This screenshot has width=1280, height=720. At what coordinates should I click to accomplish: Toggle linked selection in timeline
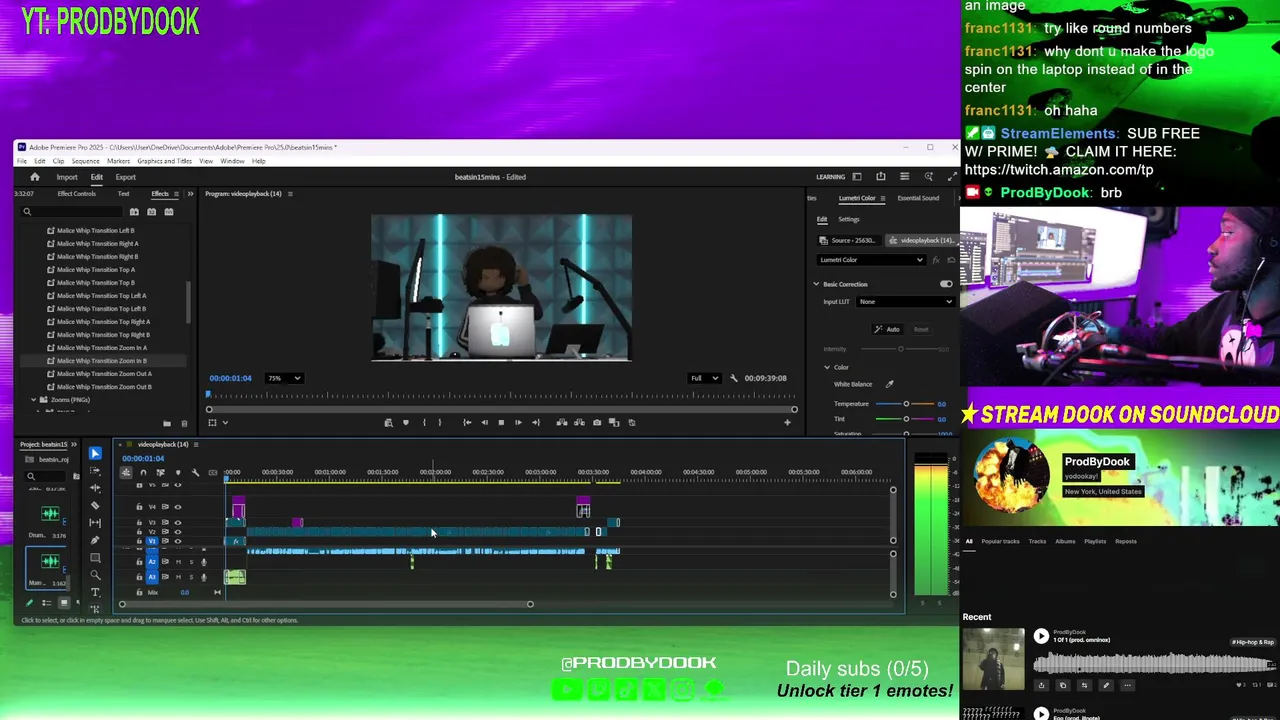[x=160, y=472]
